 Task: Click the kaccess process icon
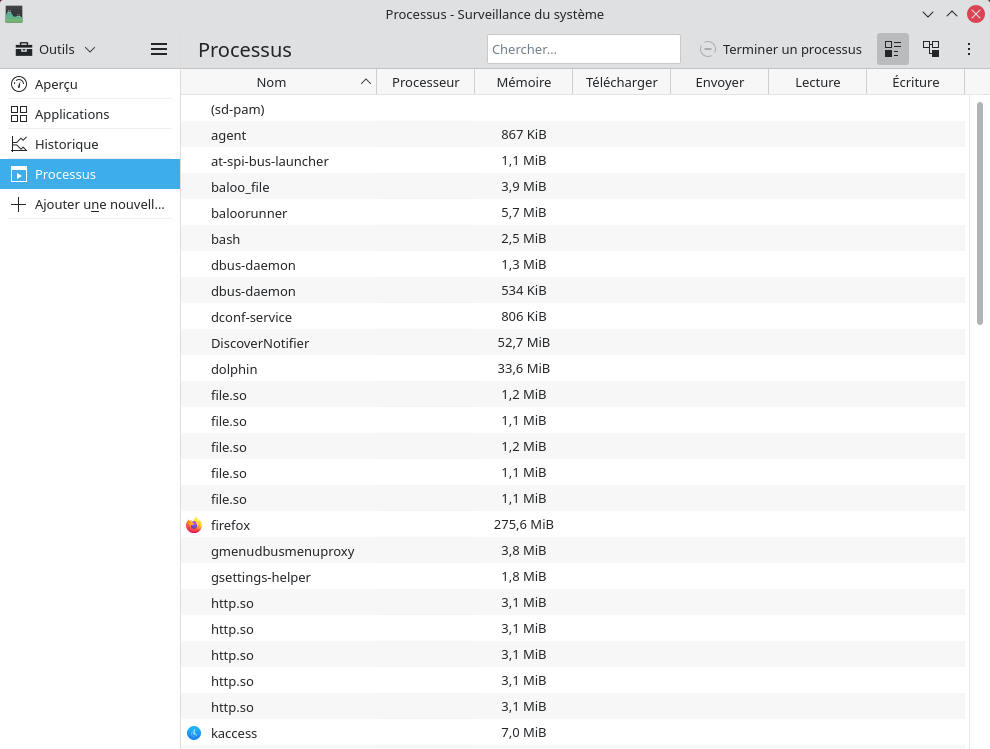tap(194, 733)
